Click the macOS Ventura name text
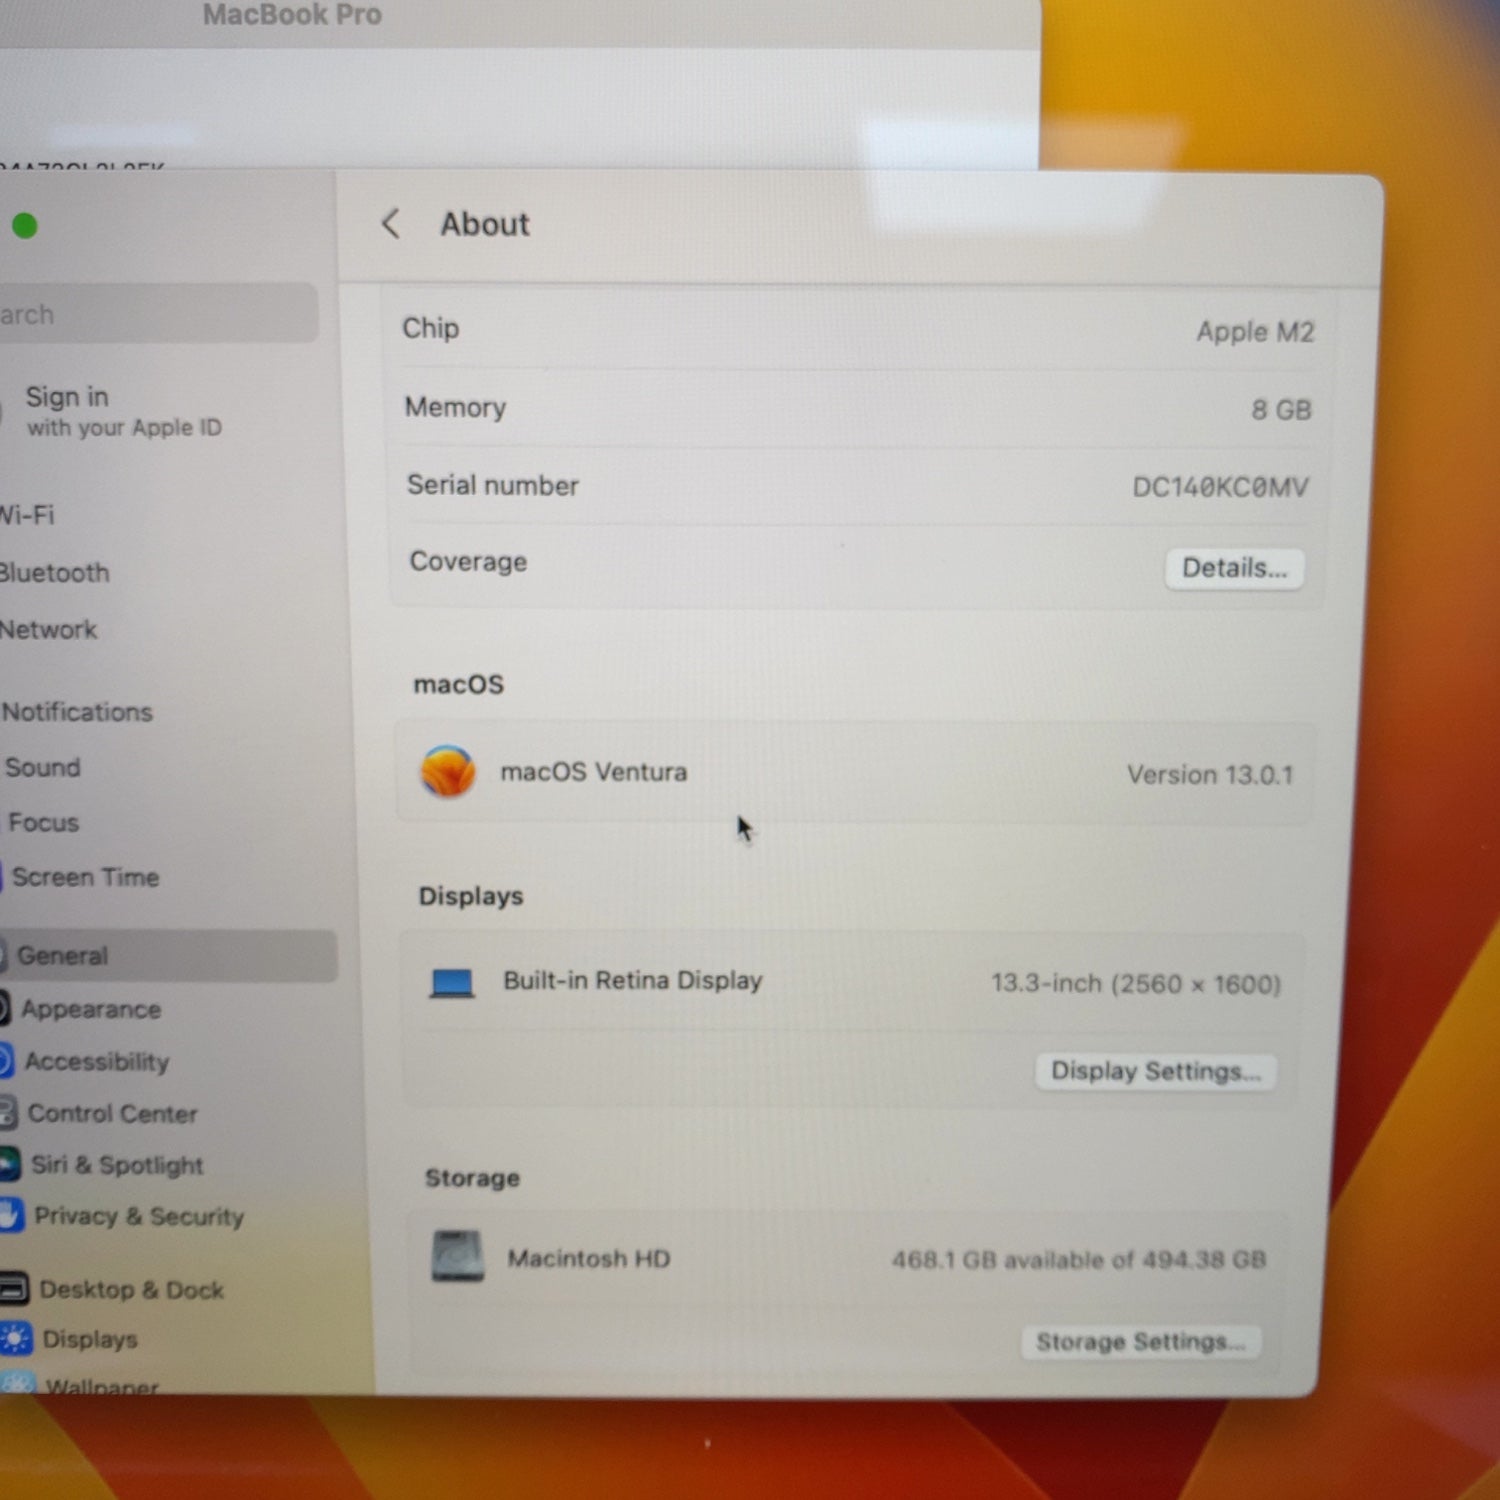This screenshot has width=1500, height=1500. tap(594, 772)
